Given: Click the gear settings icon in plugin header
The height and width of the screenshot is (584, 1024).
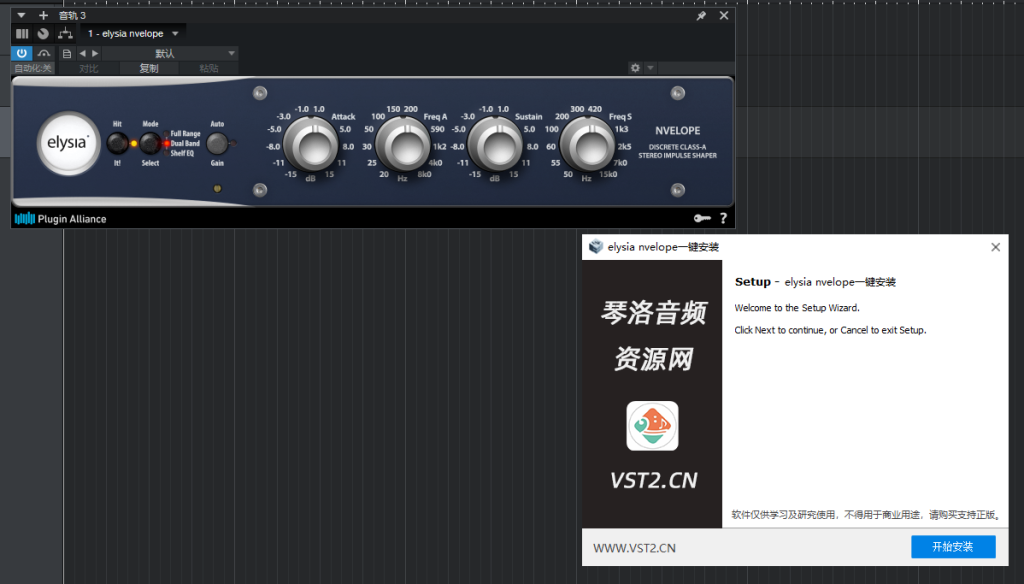Looking at the screenshot, I should tap(634, 66).
